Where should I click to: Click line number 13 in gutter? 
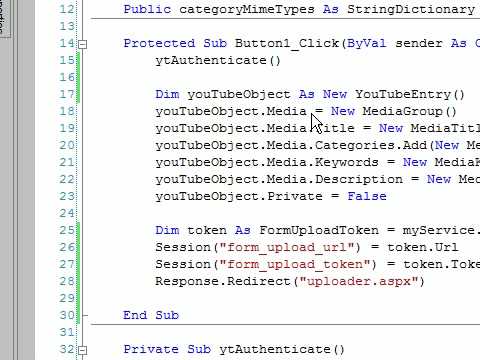click(x=67, y=26)
